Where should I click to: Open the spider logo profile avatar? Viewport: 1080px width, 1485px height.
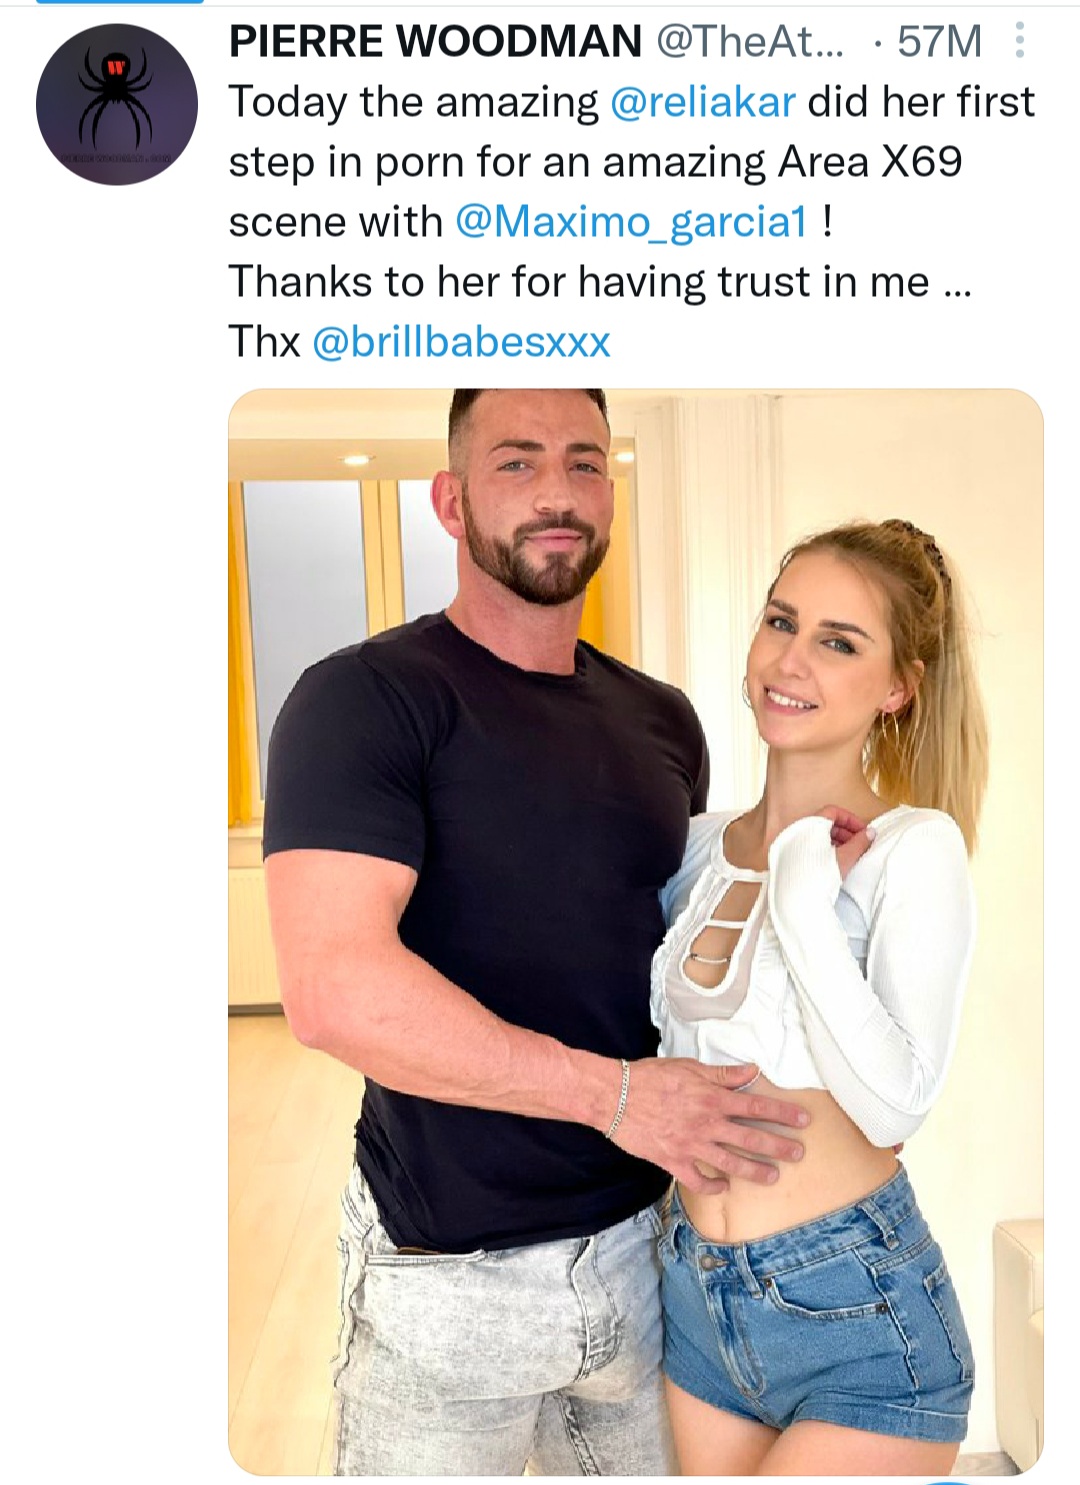point(117,104)
